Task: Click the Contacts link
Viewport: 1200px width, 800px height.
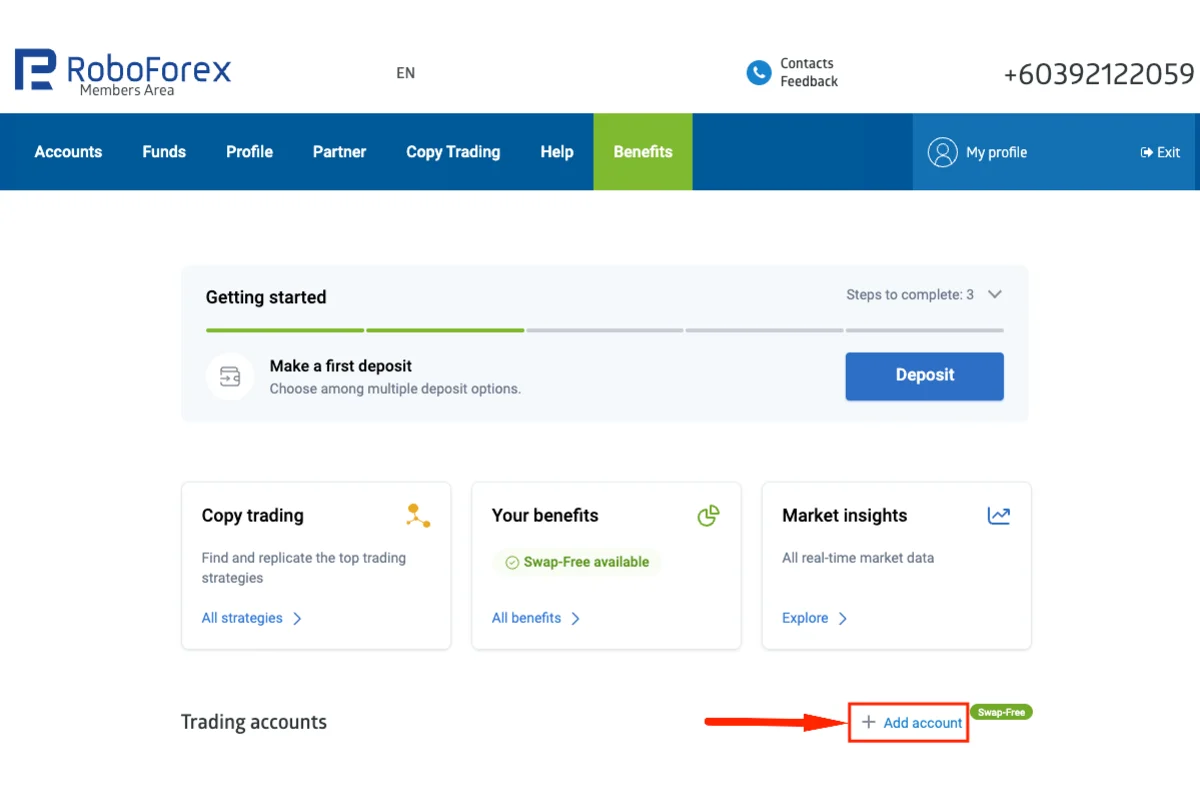Action: (x=807, y=63)
